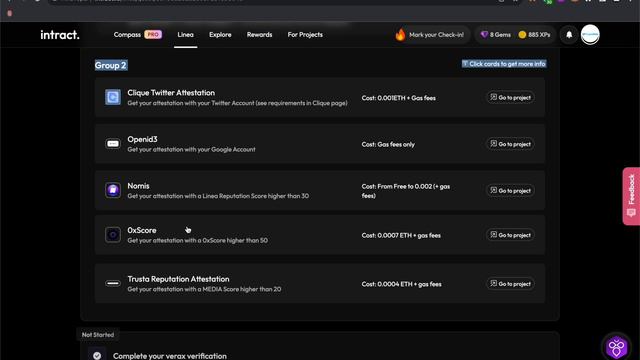The height and width of the screenshot is (360, 640).
Task: Click Openid3 Google Account description
Action: click(x=191, y=149)
